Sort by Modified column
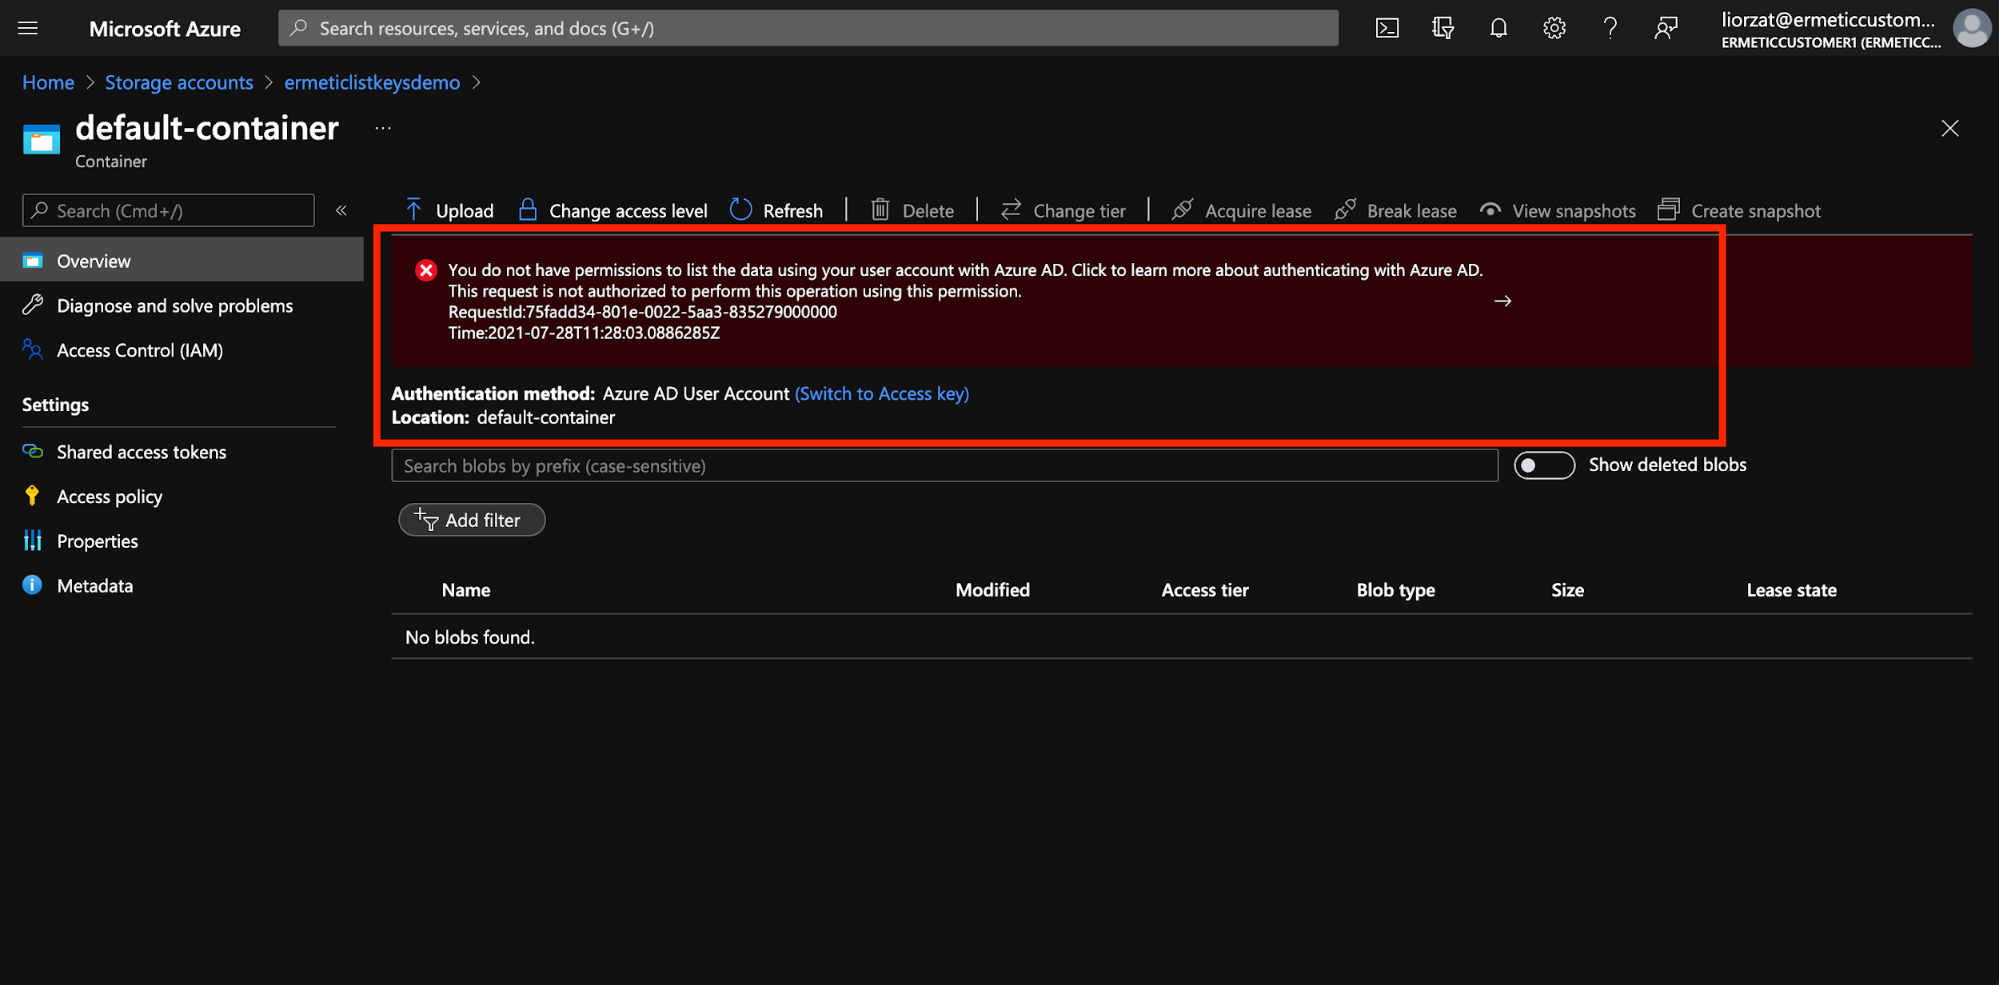Image resolution: width=1999 pixels, height=986 pixels. click(992, 590)
